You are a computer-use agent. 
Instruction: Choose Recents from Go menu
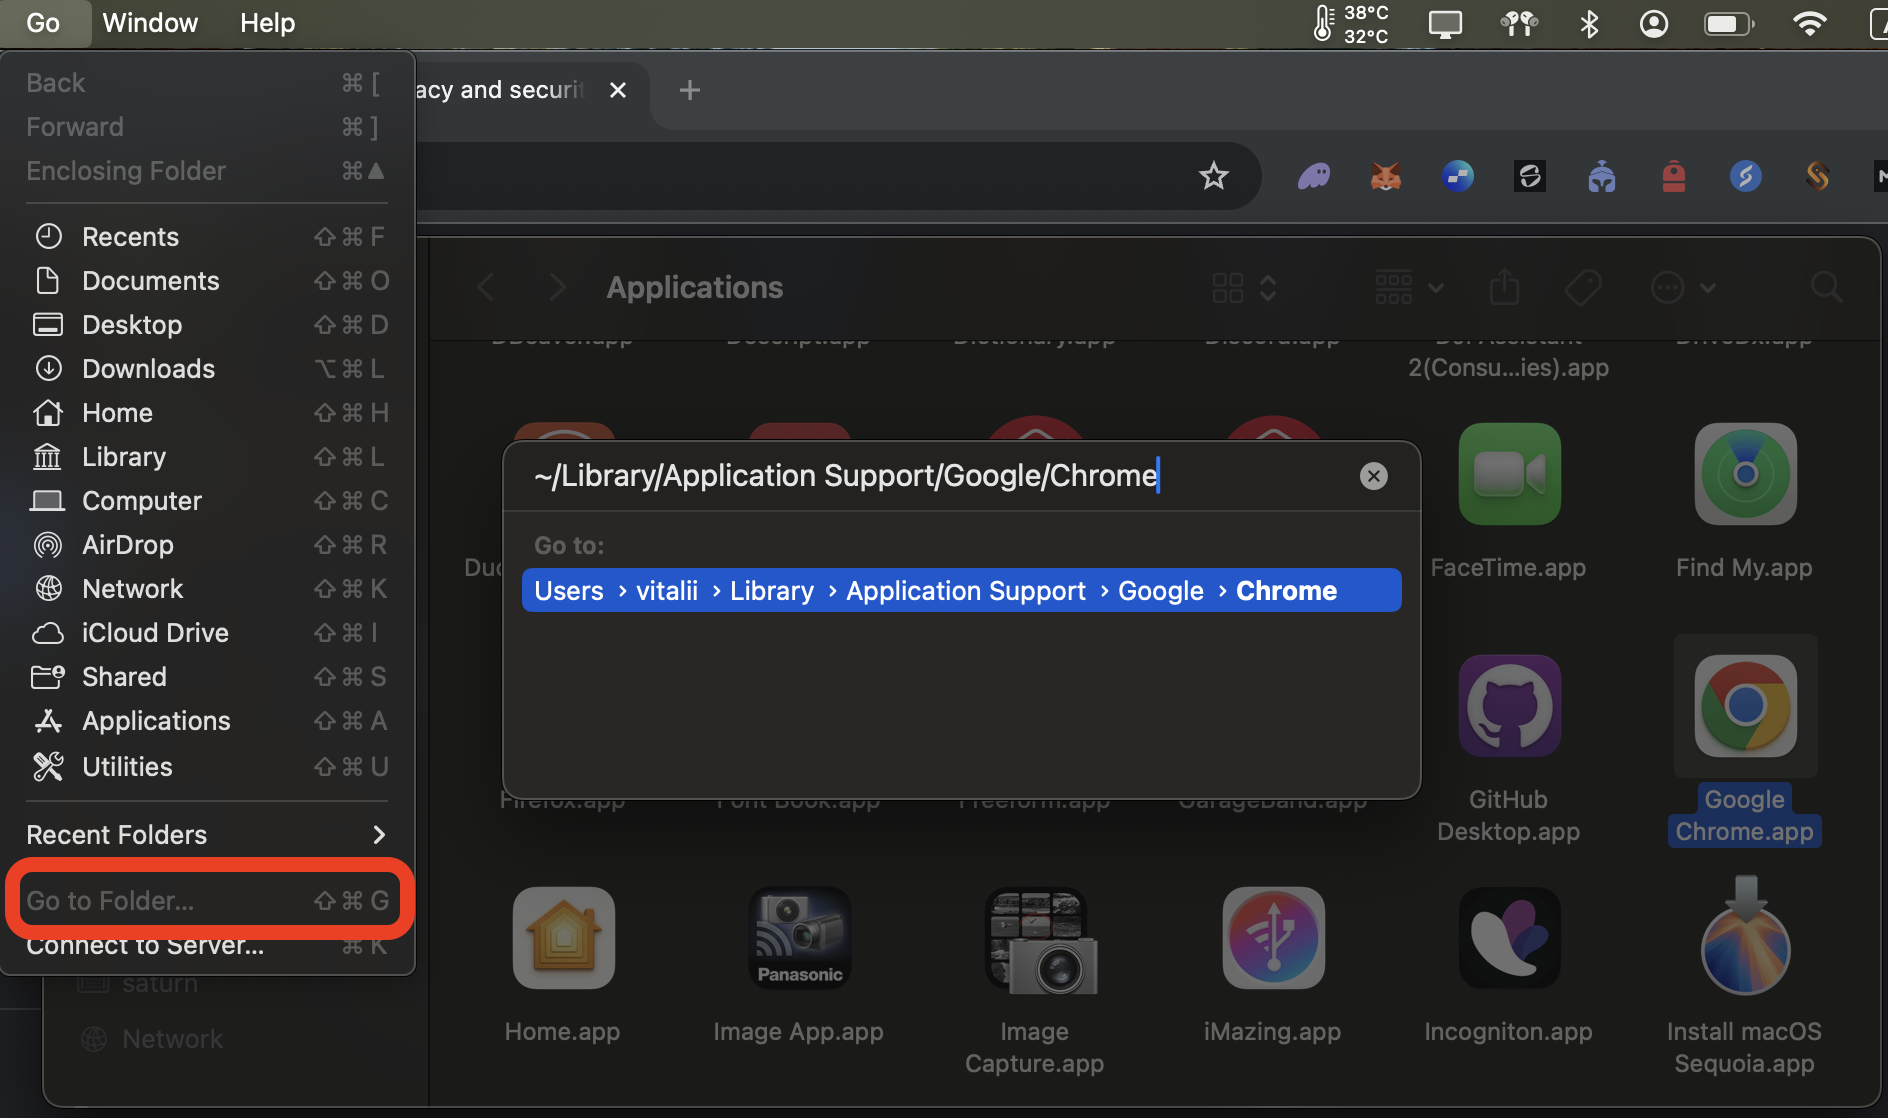coord(207,237)
